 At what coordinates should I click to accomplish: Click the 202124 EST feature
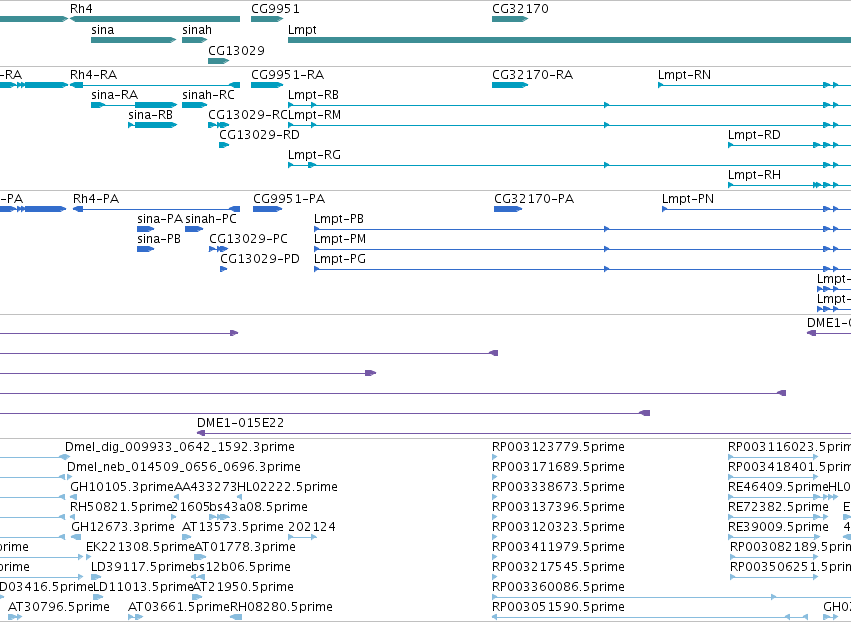click(x=302, y=537)
